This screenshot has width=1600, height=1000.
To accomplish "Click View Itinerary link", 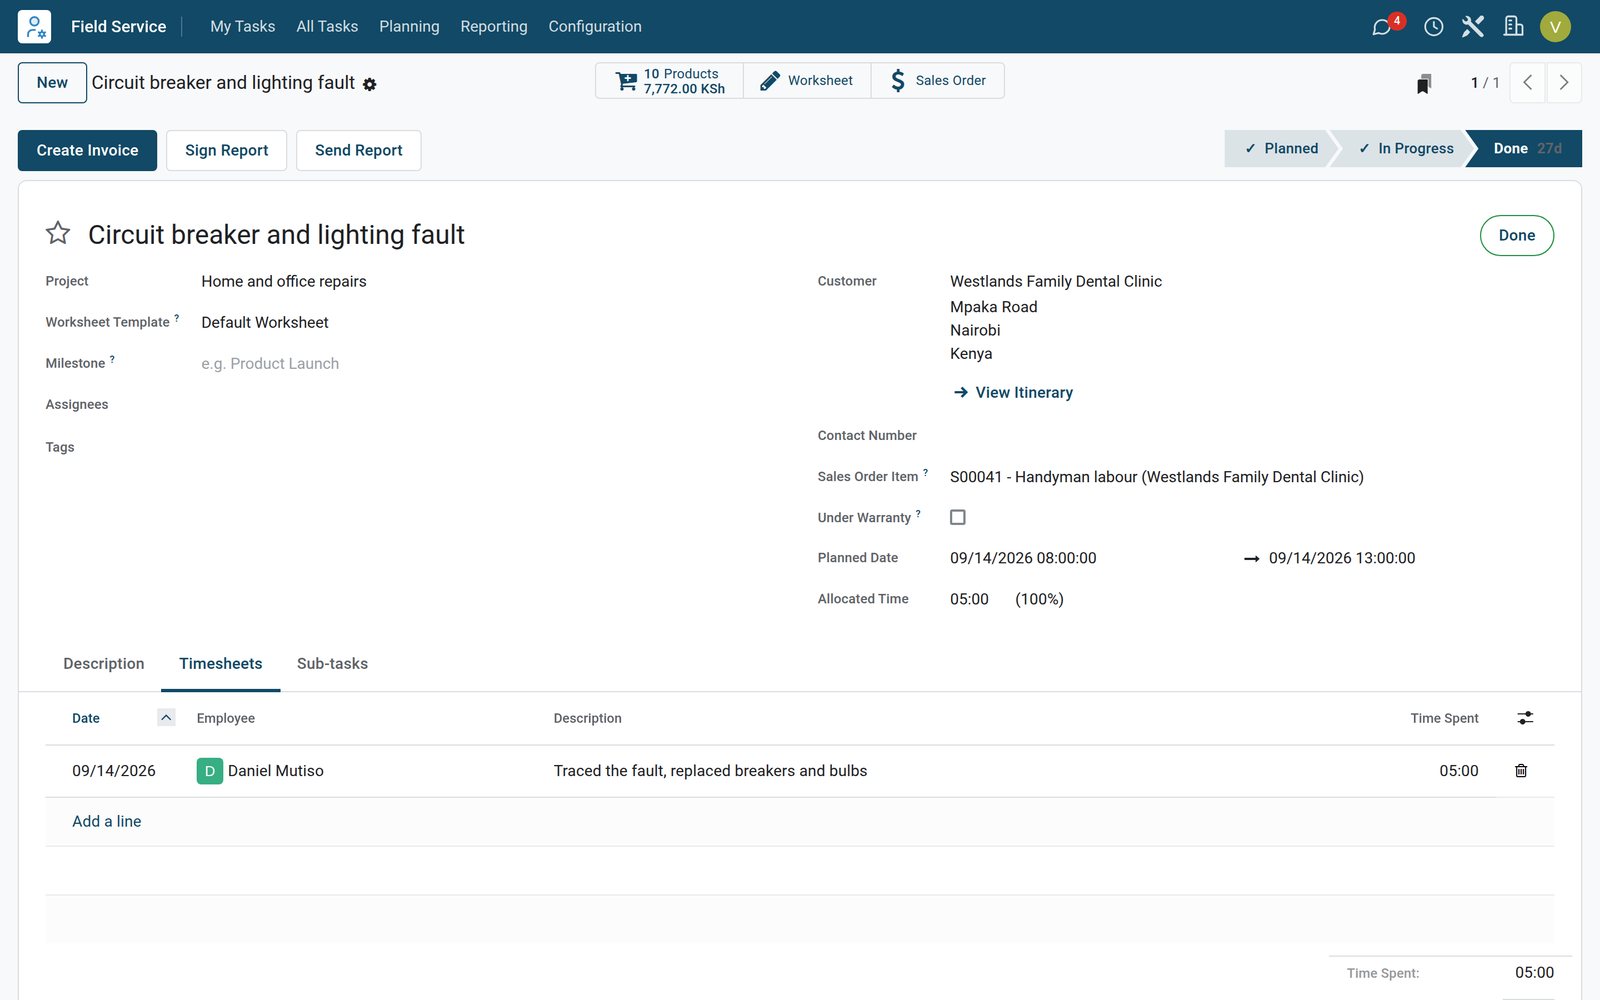I will (1014, 392).
